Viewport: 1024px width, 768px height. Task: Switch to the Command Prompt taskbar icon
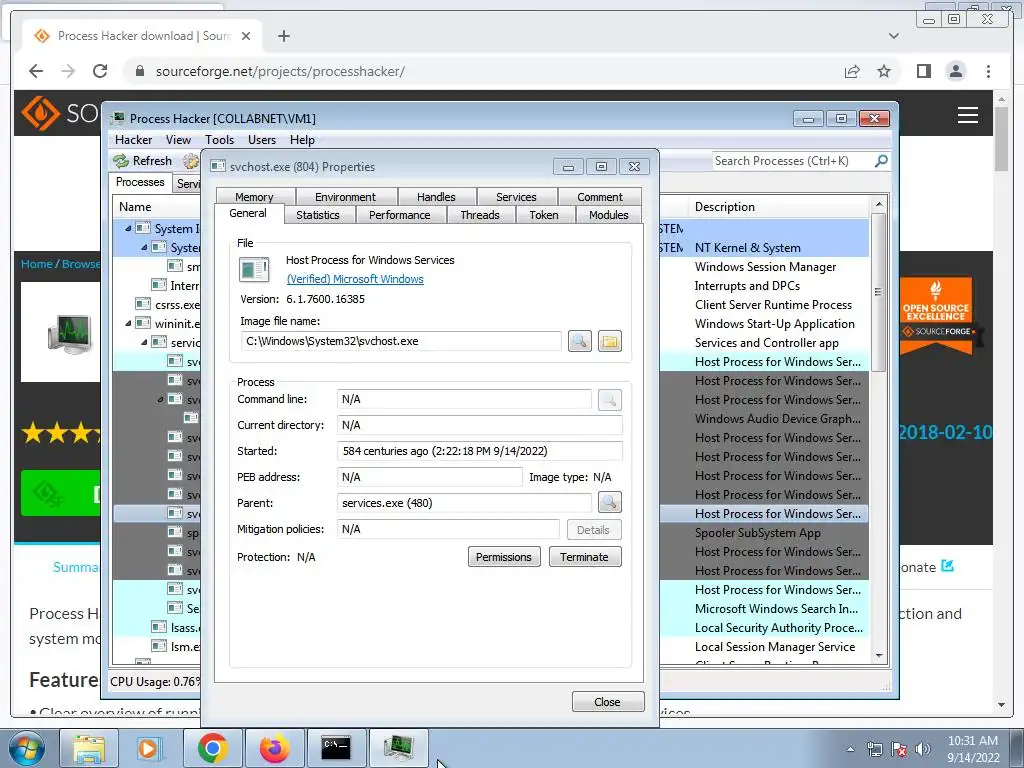[x=336, y=748]
